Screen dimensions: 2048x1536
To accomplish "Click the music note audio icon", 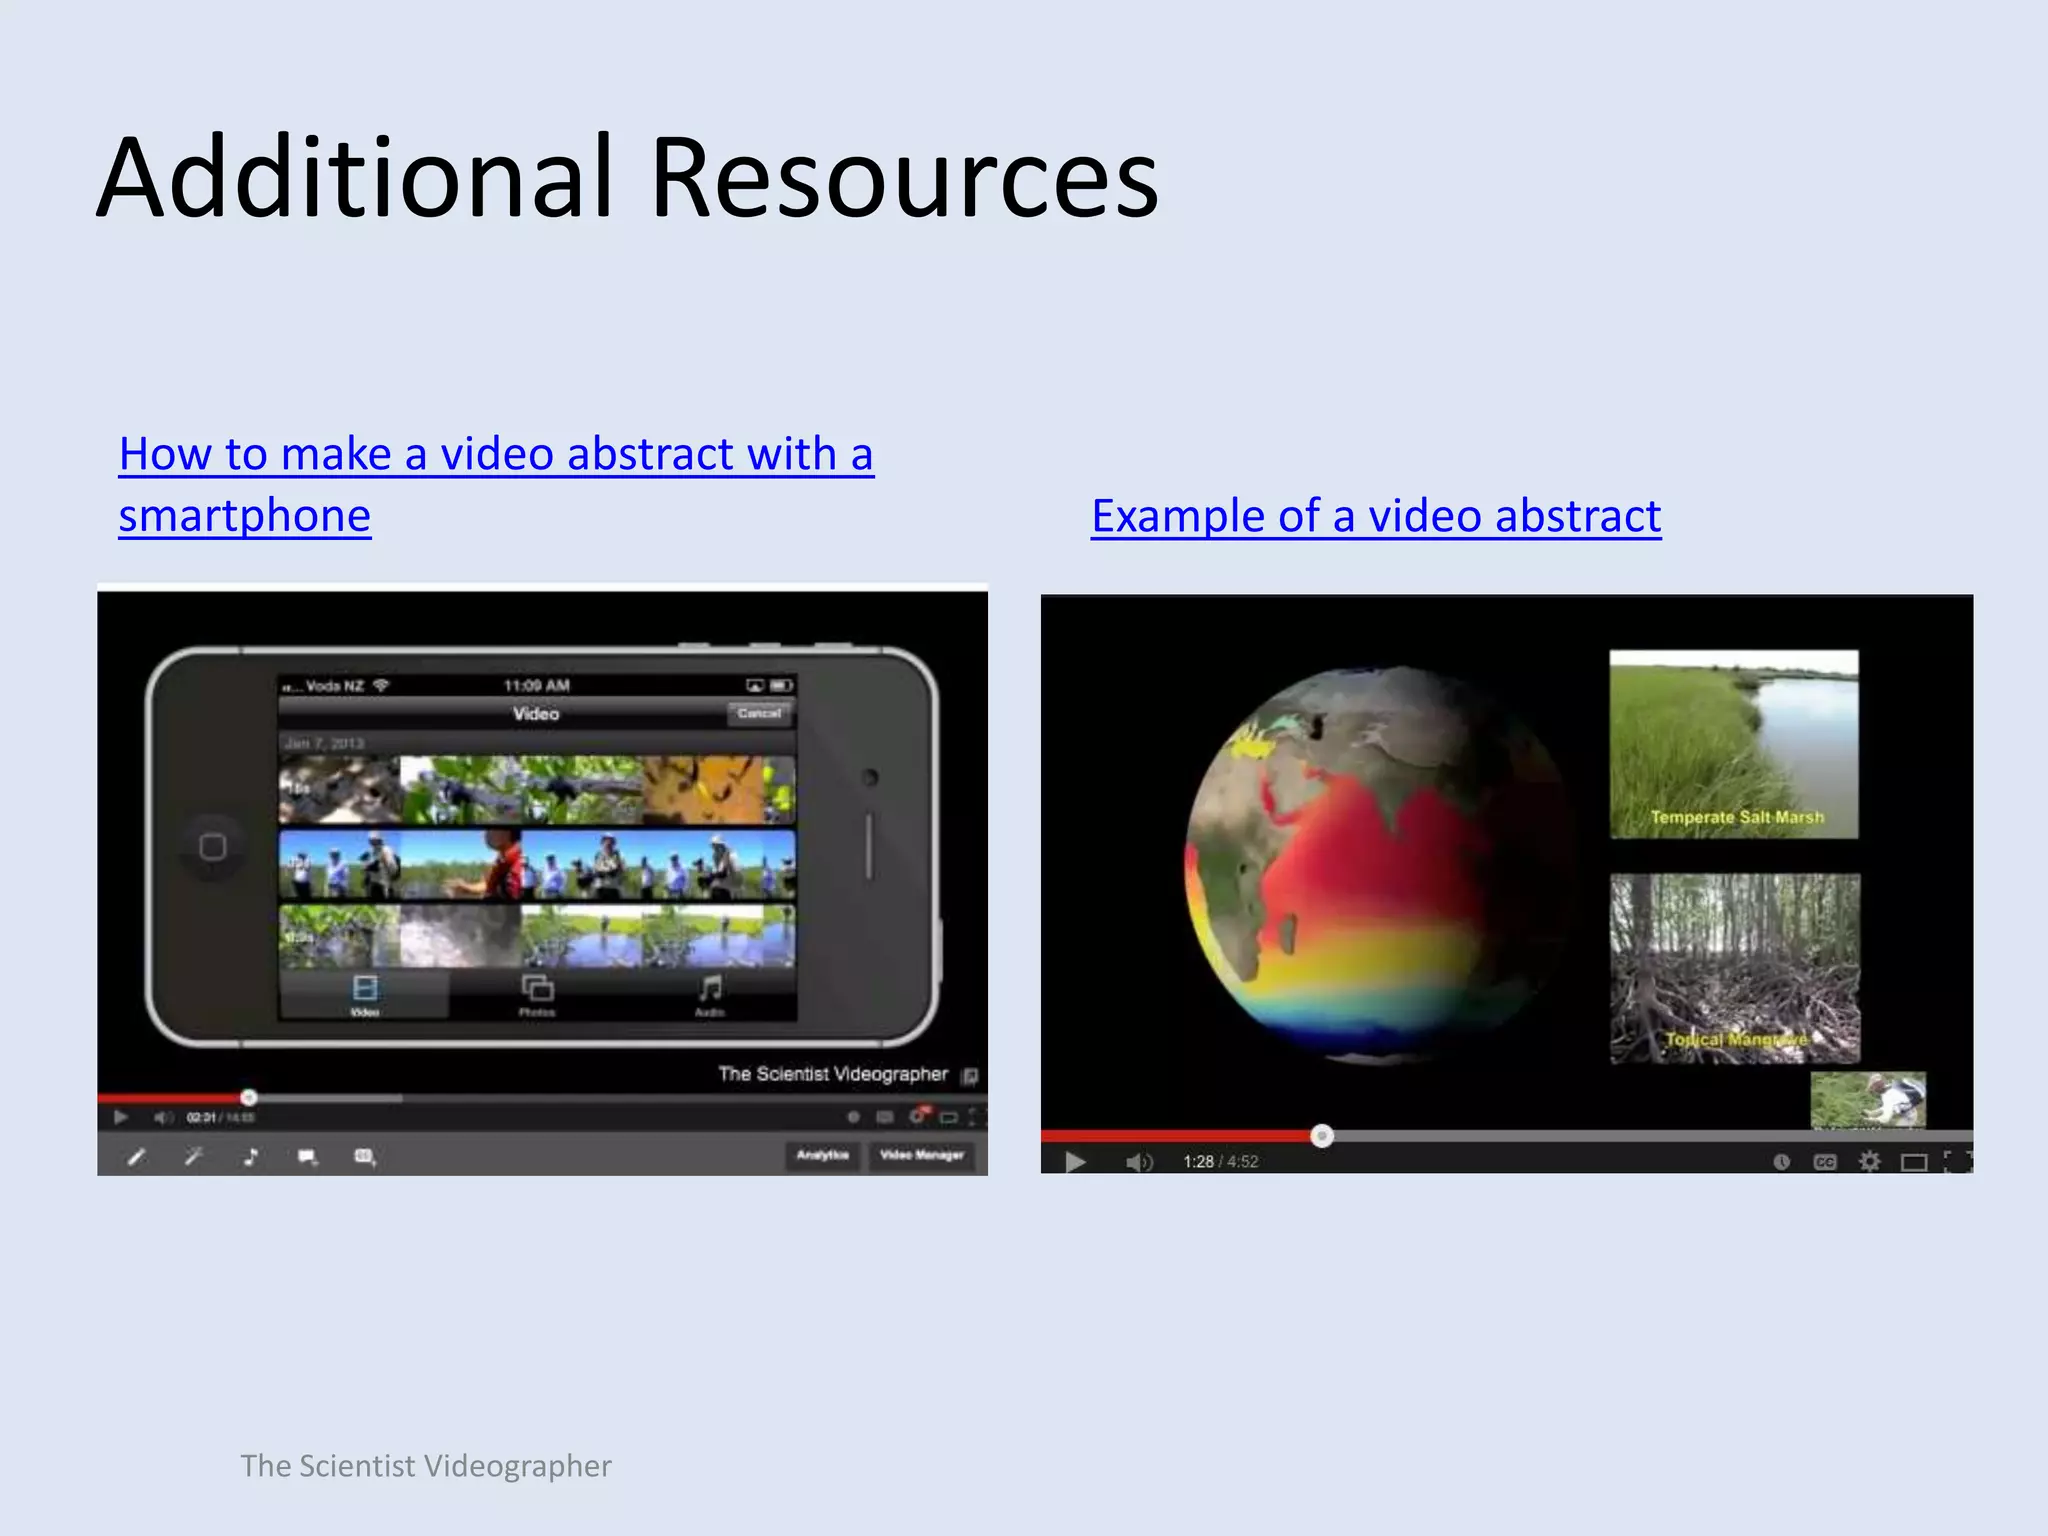I will pyautogui.click(x=251, y=1157).
